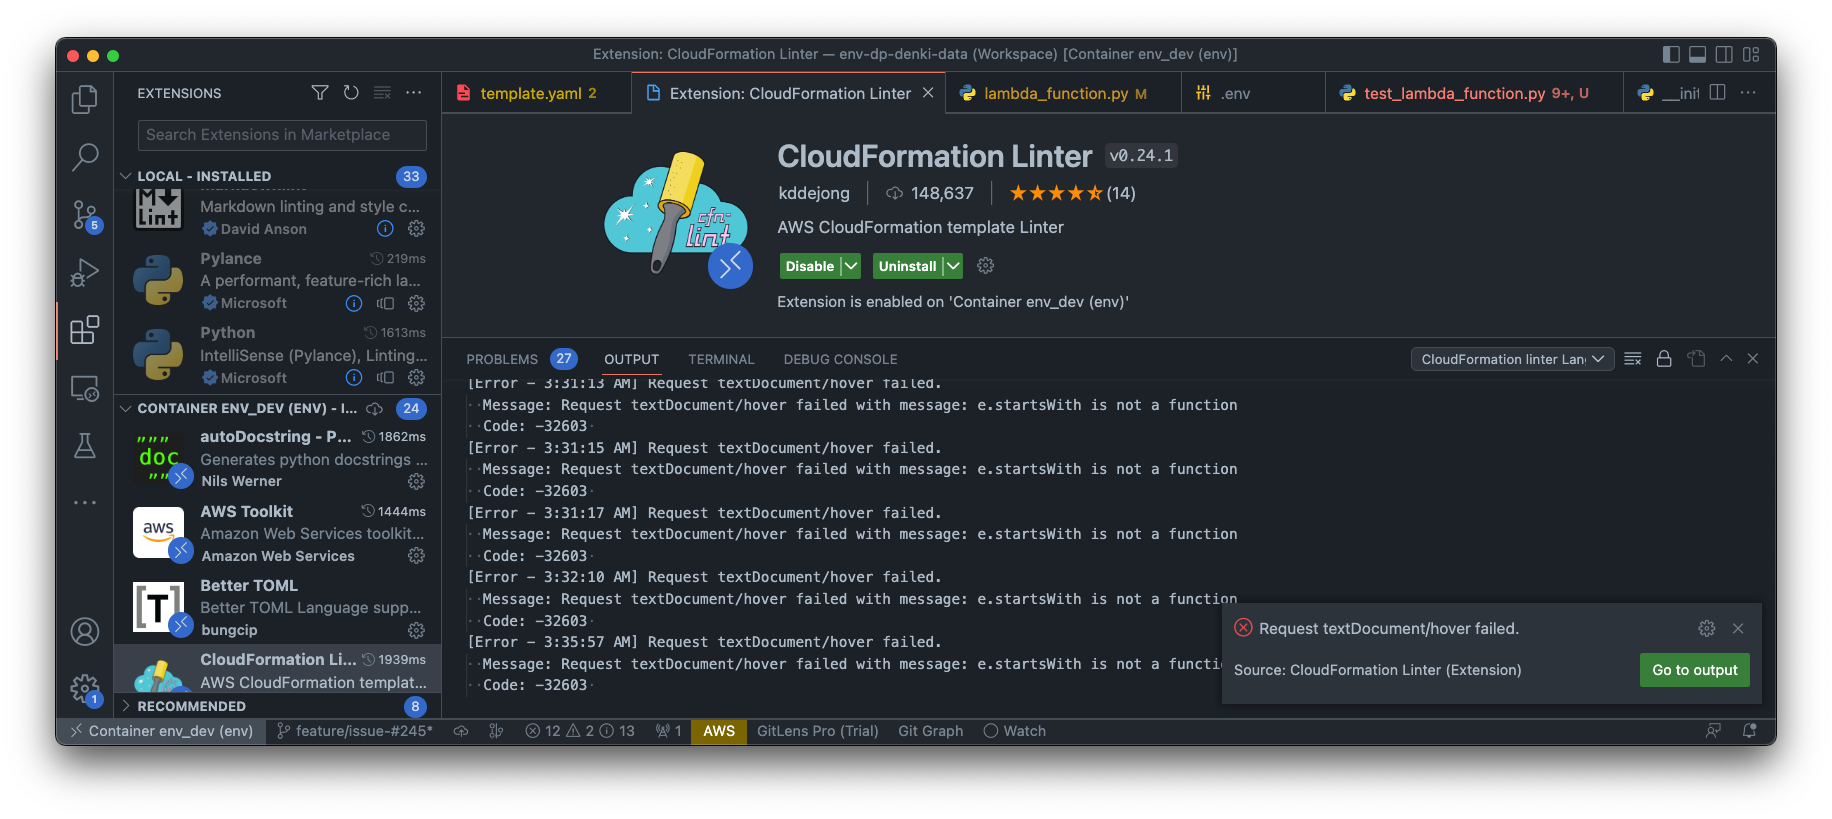1832x819 pixels.
Task: Select the AWS Toolkit extension entry
Action: tap(278, 533)
